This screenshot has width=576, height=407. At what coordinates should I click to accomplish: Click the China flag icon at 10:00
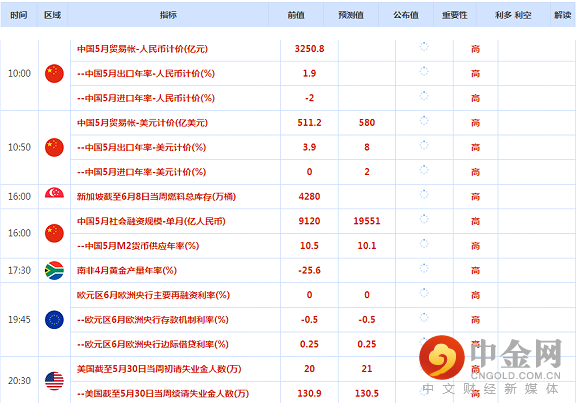(54, 73)
